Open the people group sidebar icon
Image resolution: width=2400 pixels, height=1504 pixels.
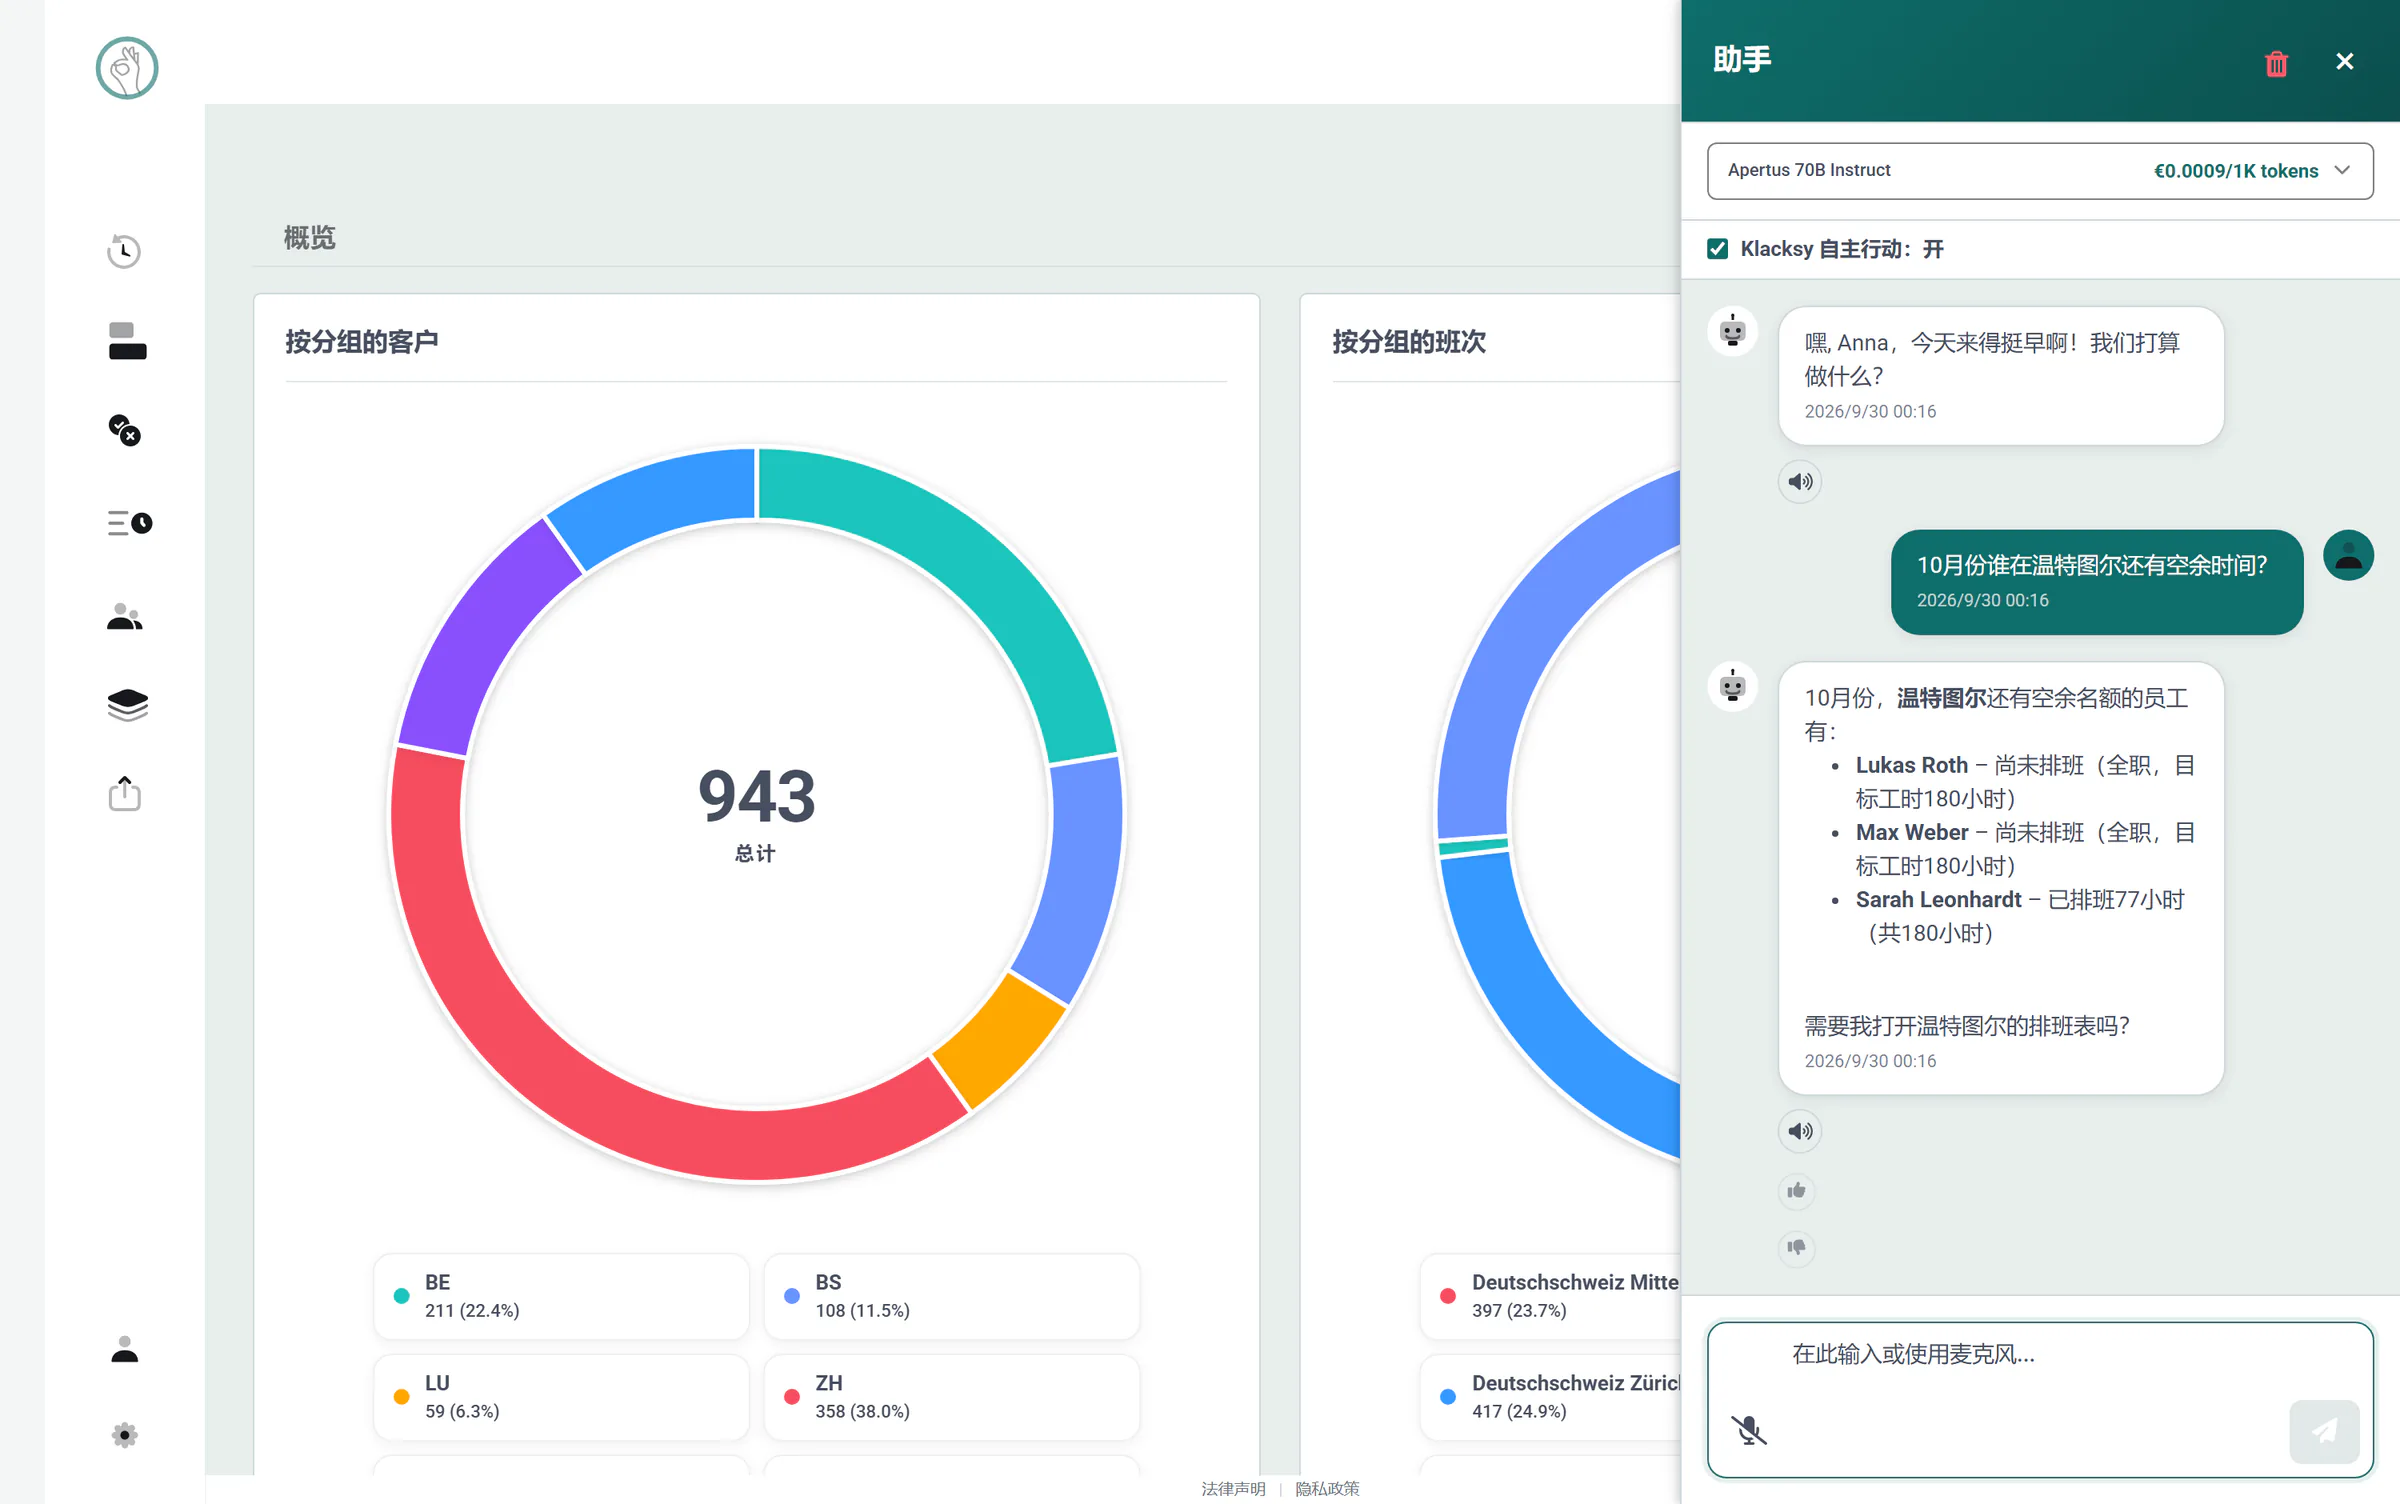pos(125,617)
